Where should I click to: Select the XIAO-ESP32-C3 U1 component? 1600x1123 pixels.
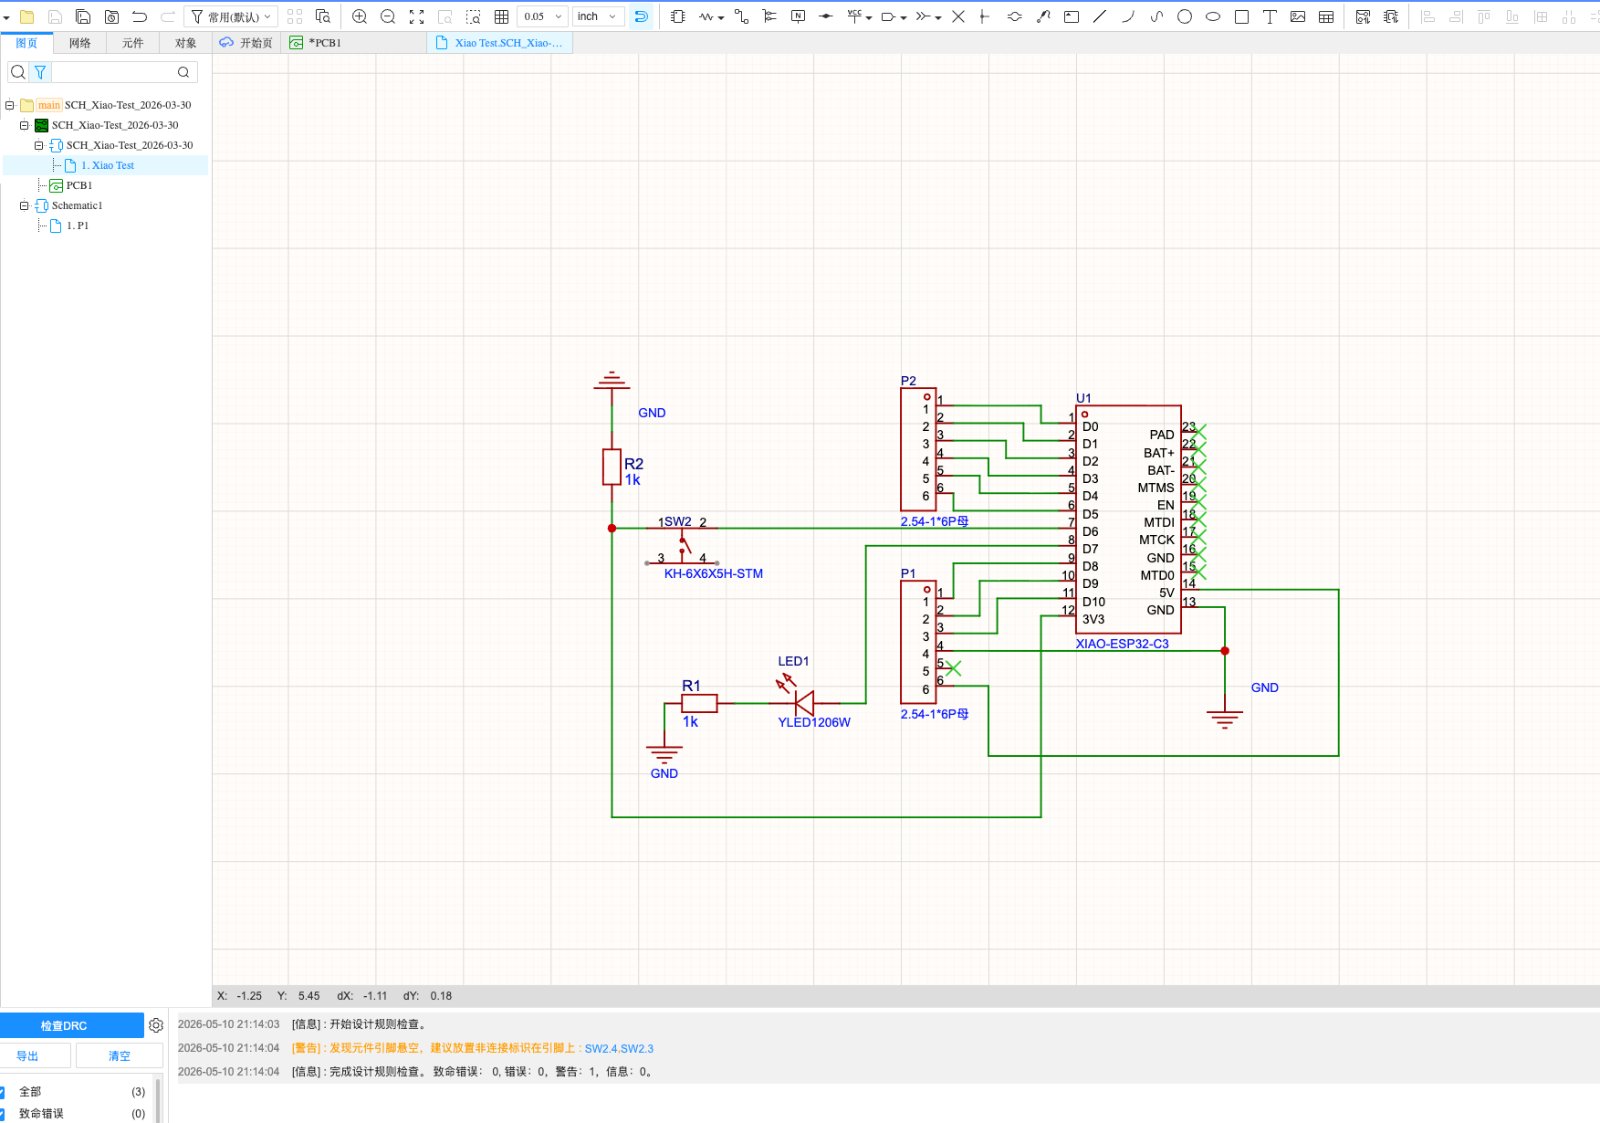pos(1128,519)
